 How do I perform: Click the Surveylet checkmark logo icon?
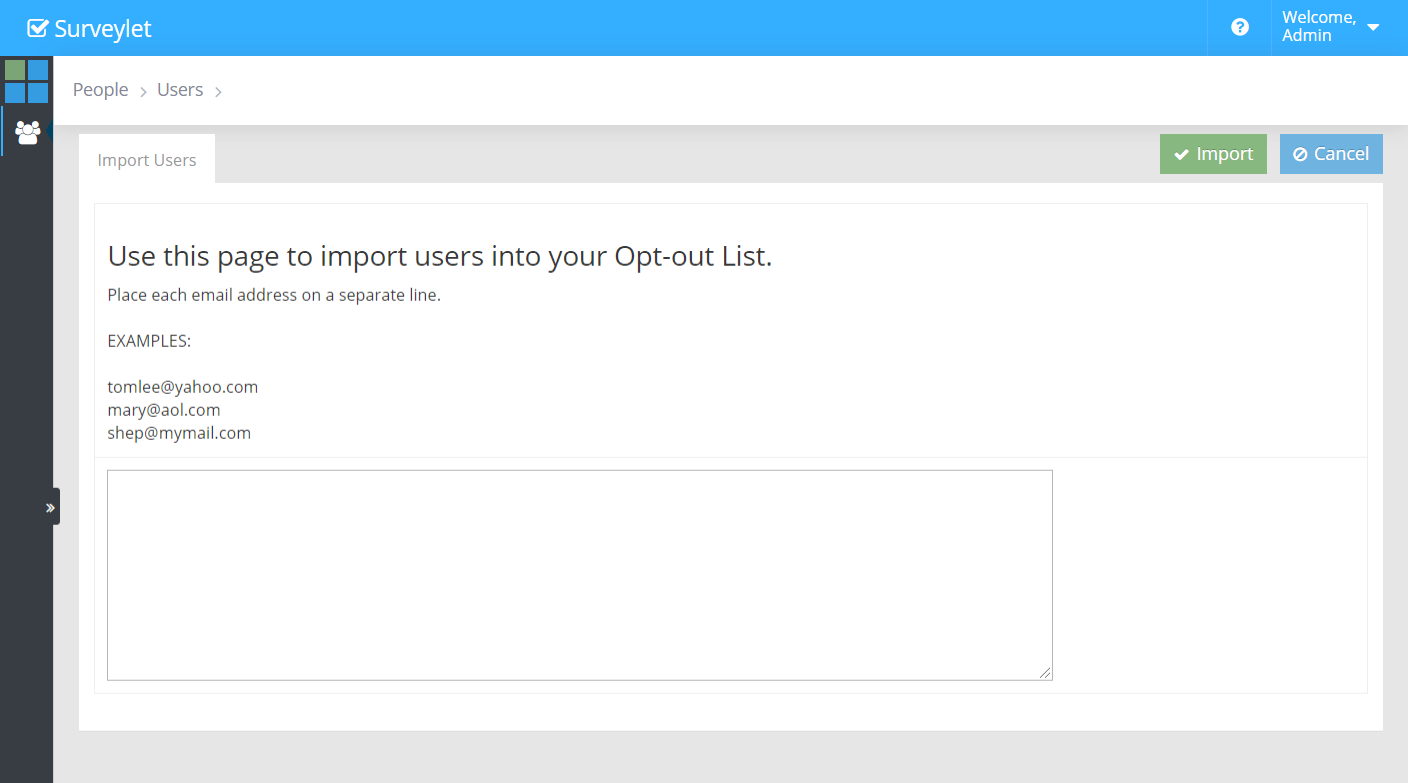coord(38,28)
